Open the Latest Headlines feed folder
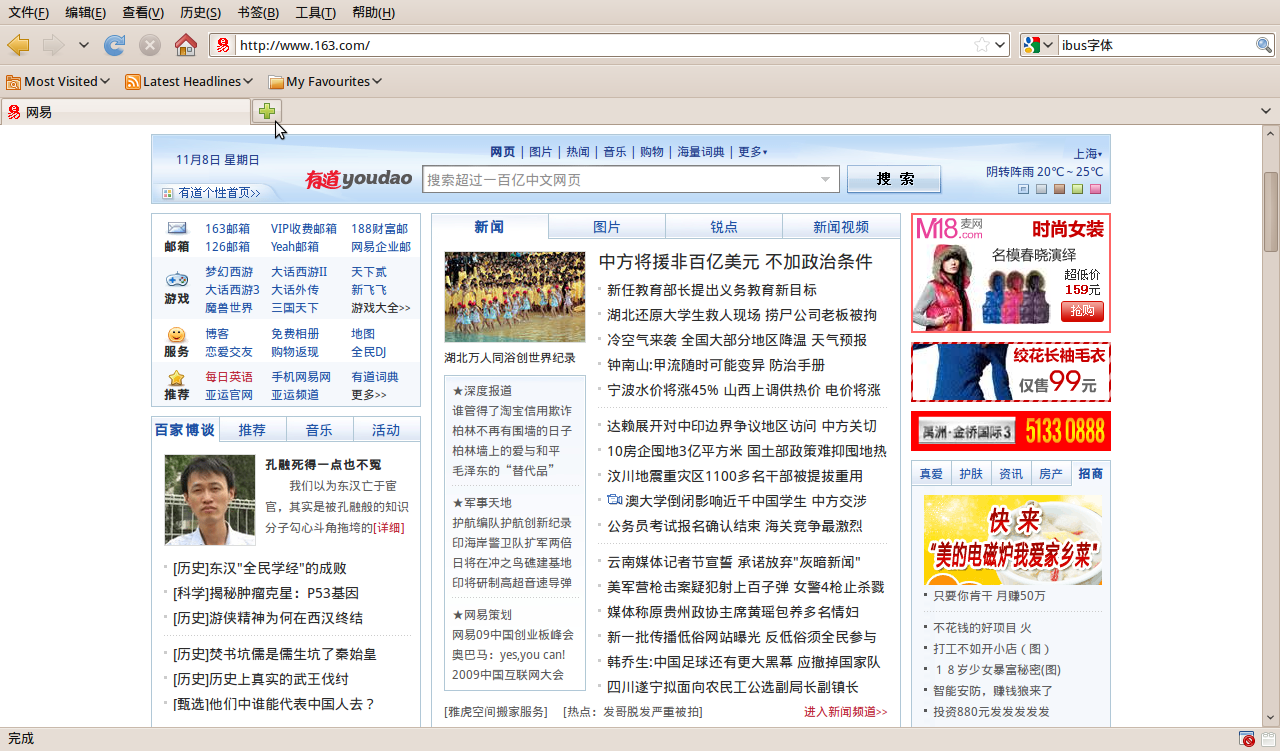This screenshot has height=751, width=1280. tap(189, 81)
